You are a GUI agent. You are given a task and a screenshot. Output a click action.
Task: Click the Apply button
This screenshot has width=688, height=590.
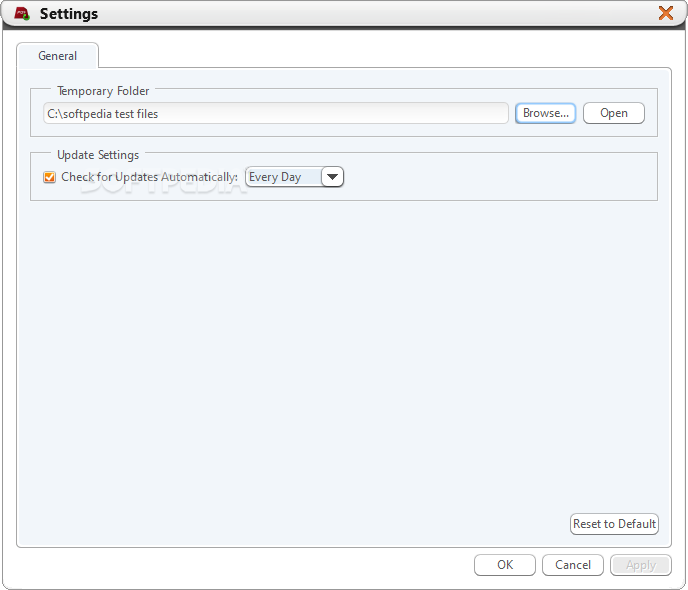tap(641, 565)
